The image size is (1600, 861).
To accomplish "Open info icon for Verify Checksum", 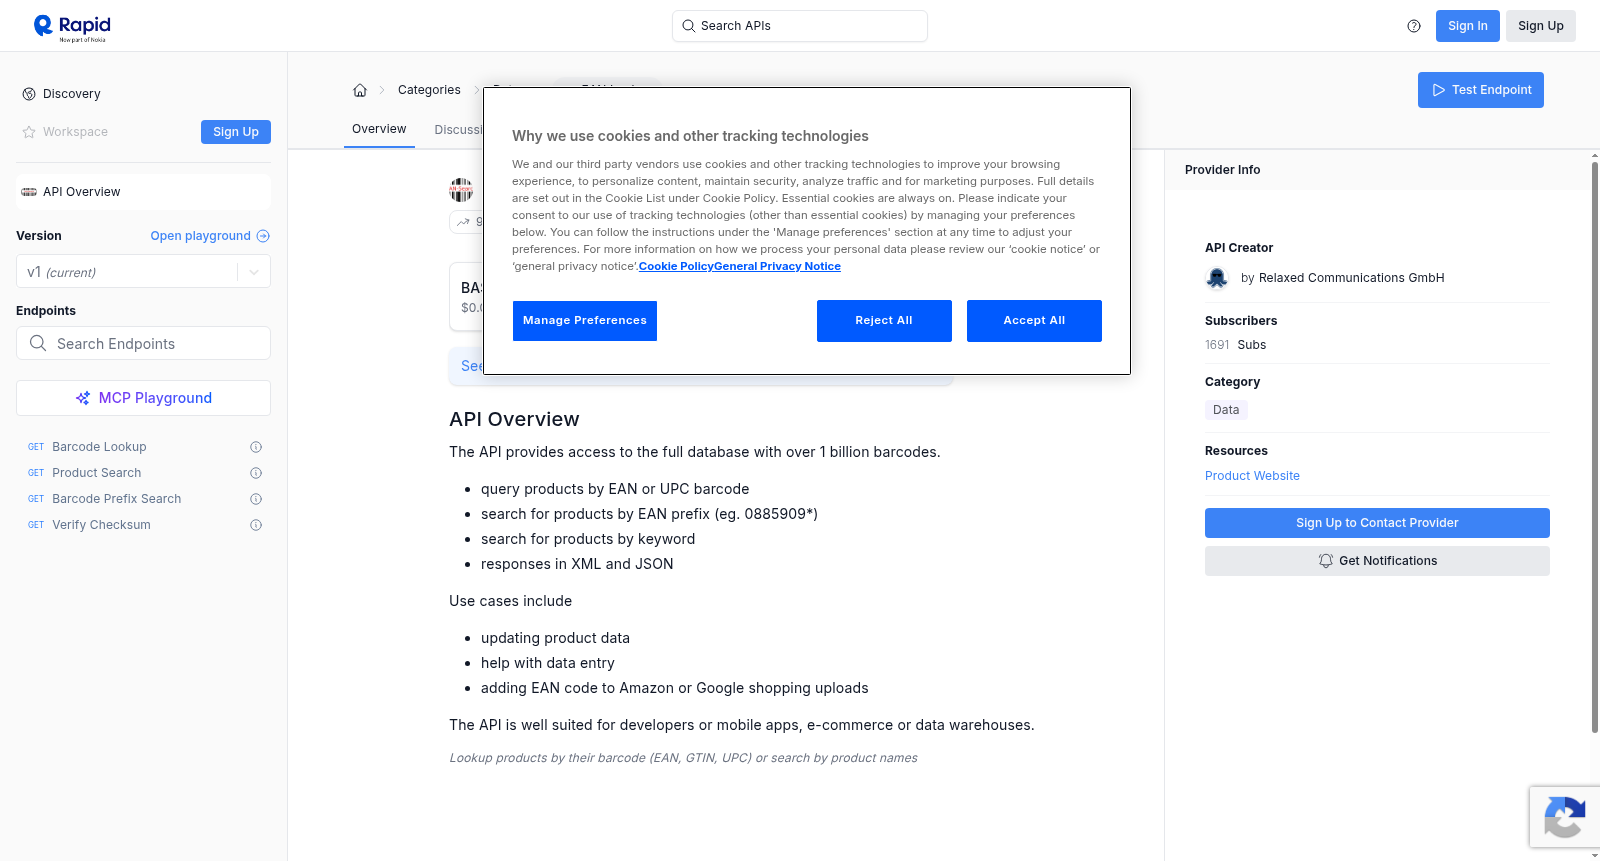I will (256, 525).
